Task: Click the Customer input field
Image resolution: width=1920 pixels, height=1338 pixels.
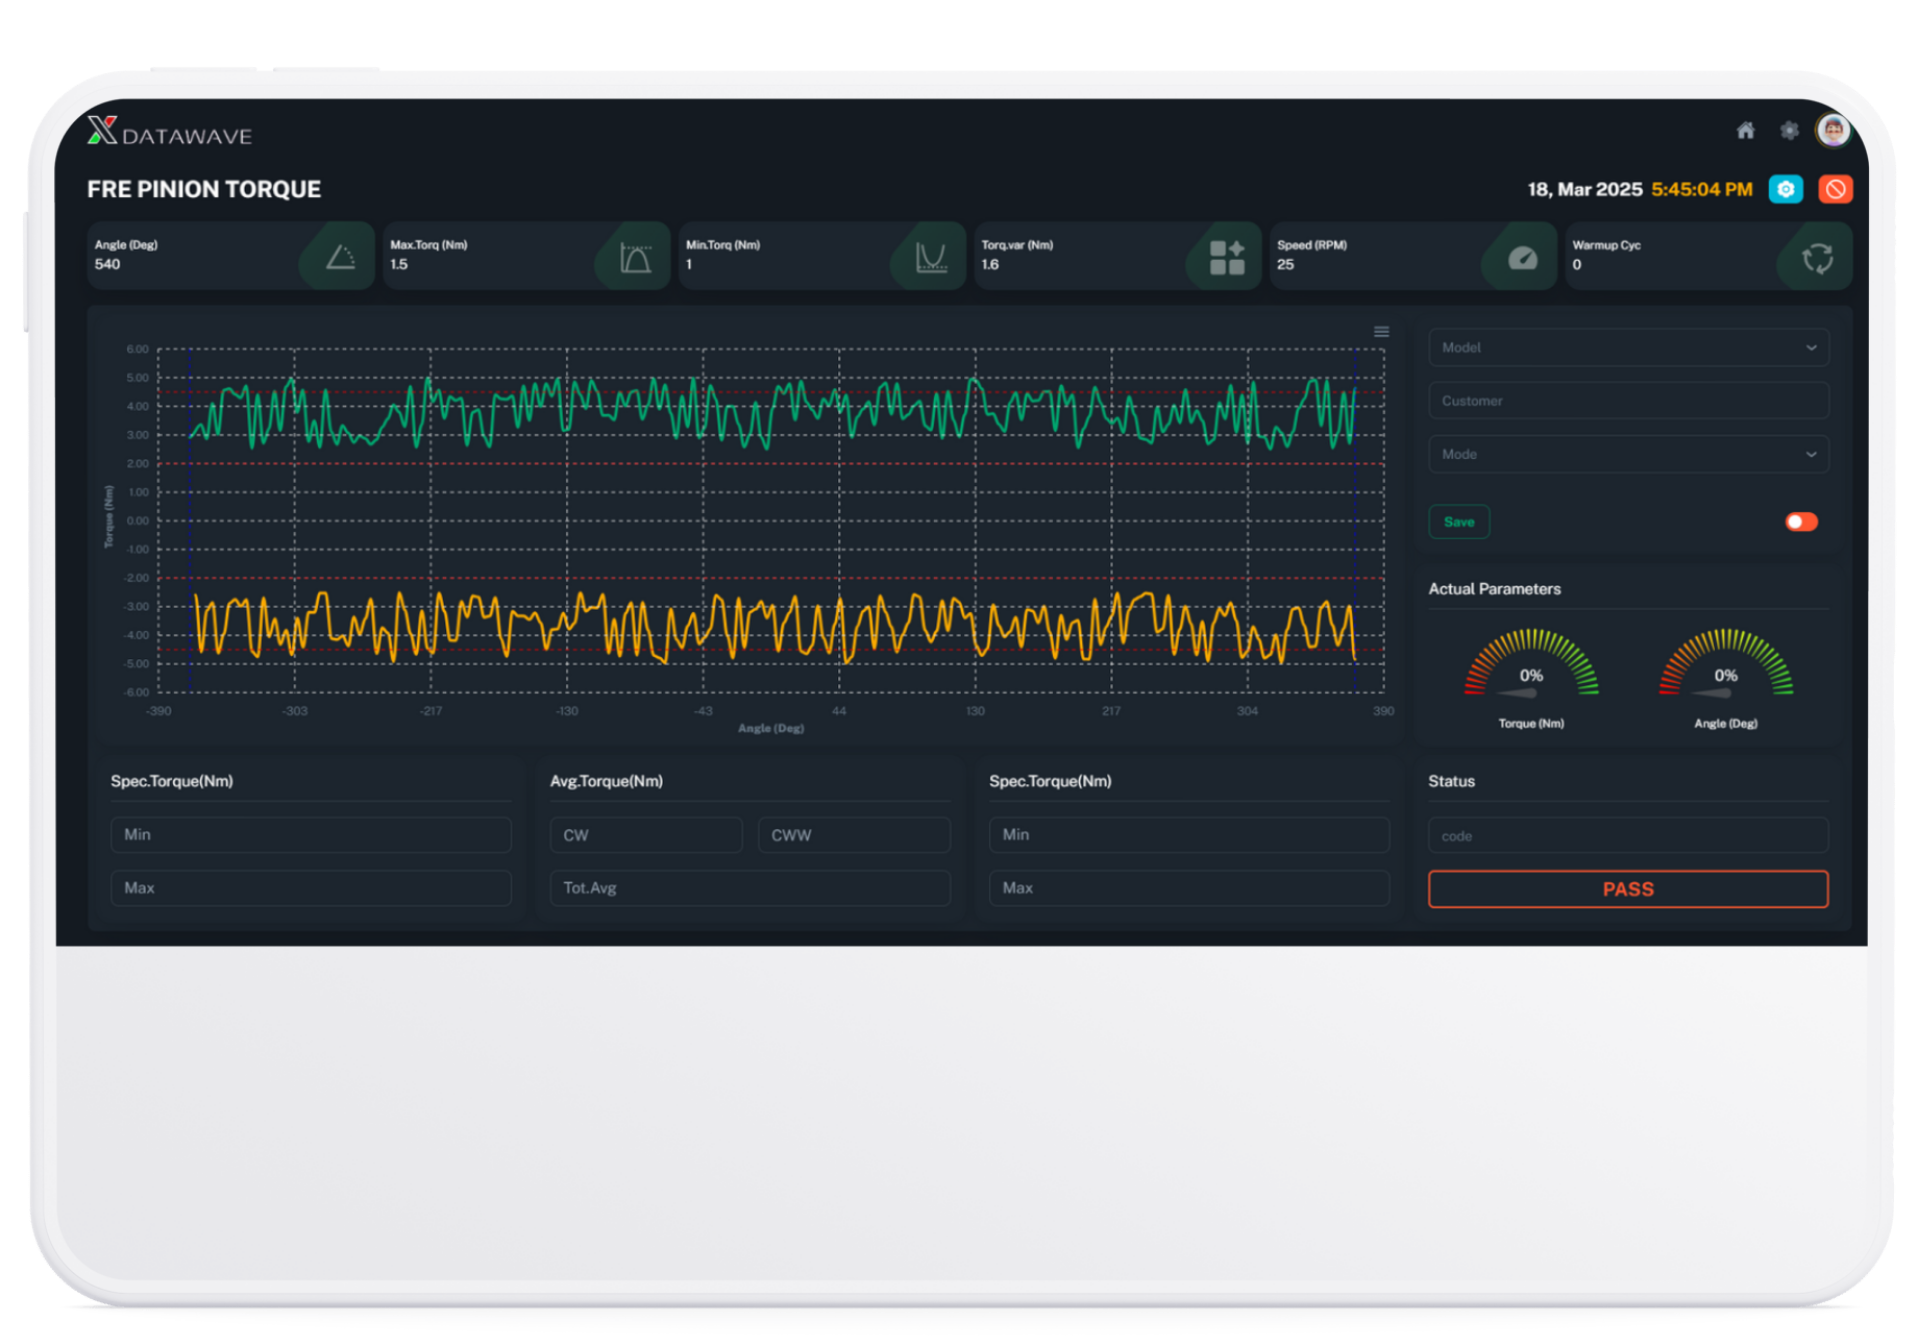Action: (1628, 401)
